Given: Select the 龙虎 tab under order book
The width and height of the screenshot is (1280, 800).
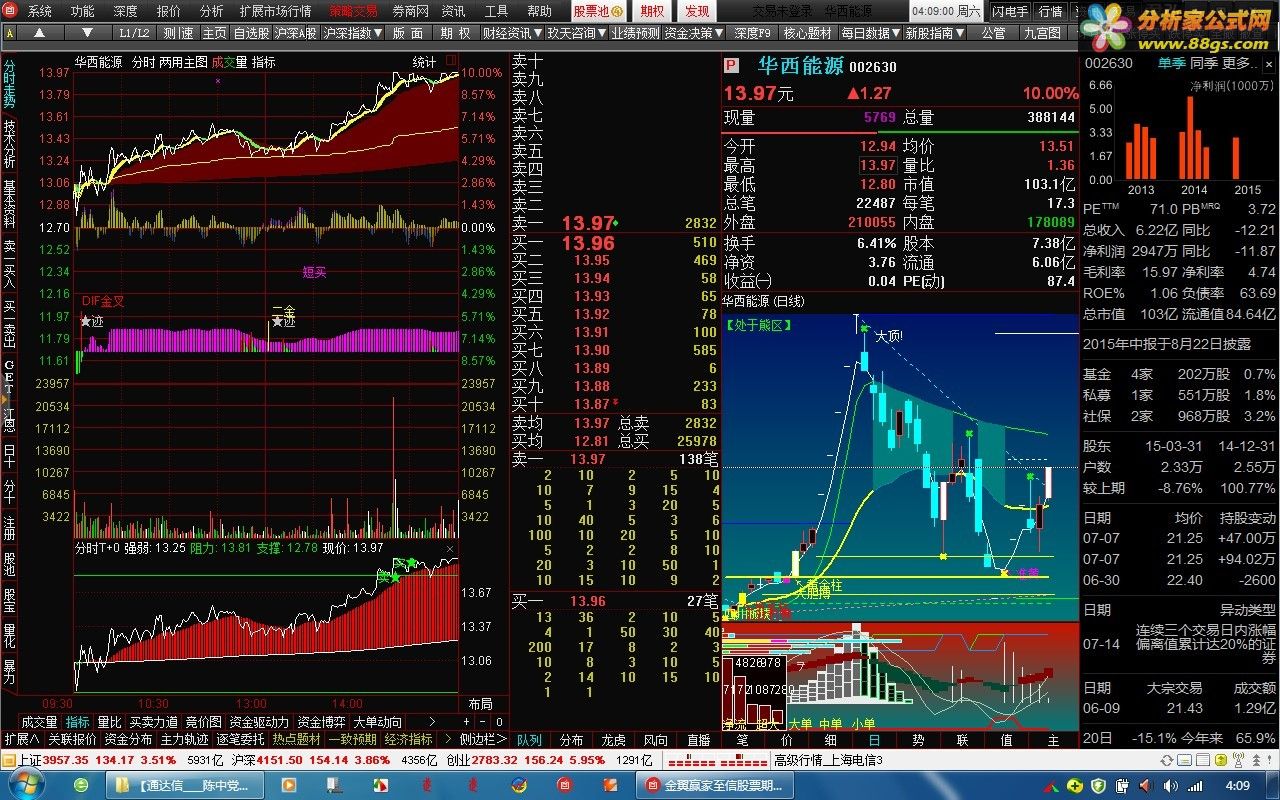Looking at the screenshot, I should click(613, 740).
